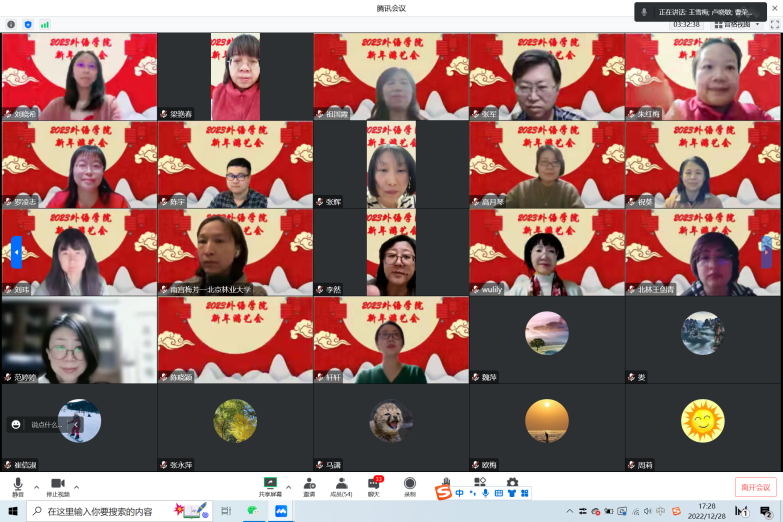
Task: Check the green network signal icon
Action: pyautogui.click(x=45, y=24)
